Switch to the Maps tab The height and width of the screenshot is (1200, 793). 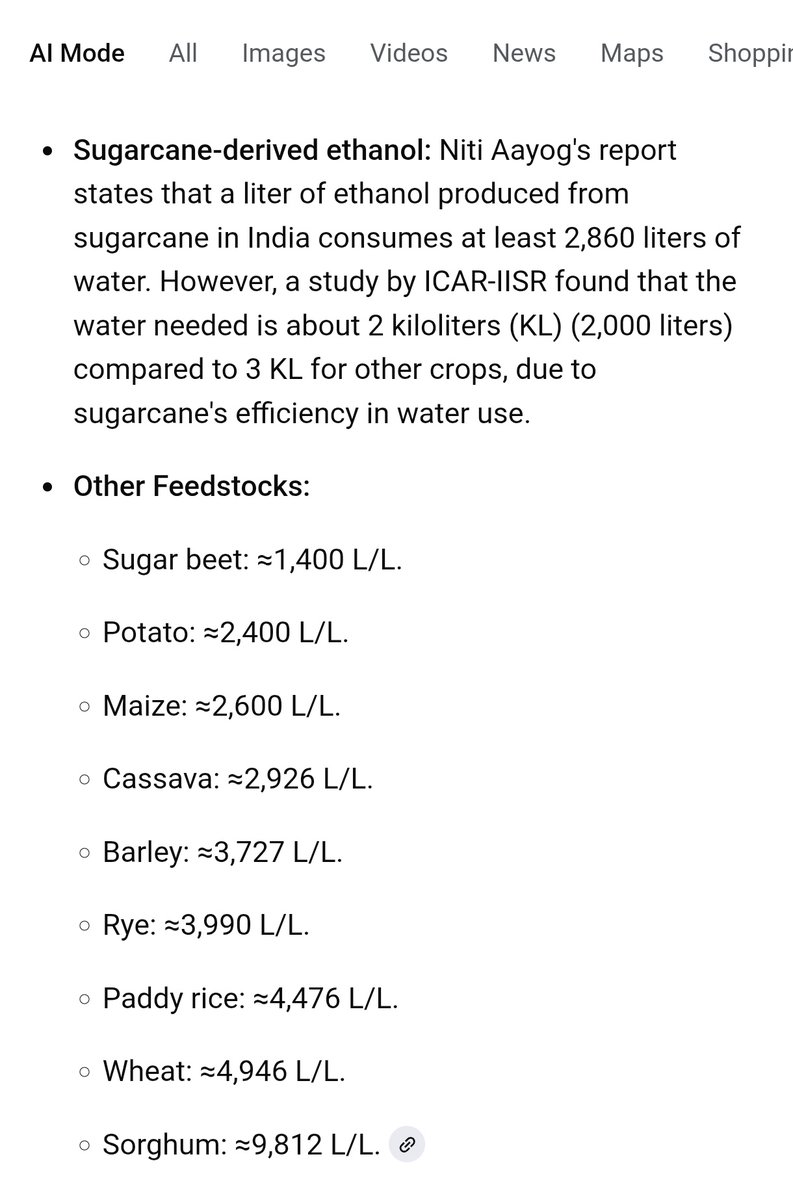(x=632, y=53)
